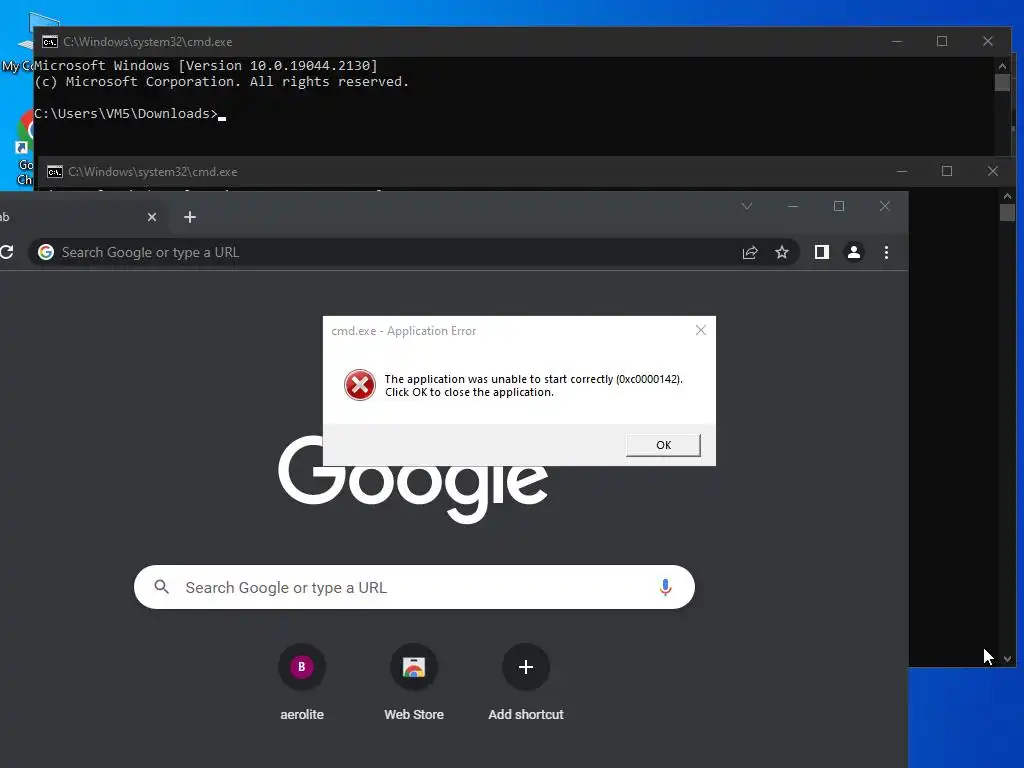This screenshot has height=768, width=1024.
Task: Click the Google search box on page
Action: 414,587
